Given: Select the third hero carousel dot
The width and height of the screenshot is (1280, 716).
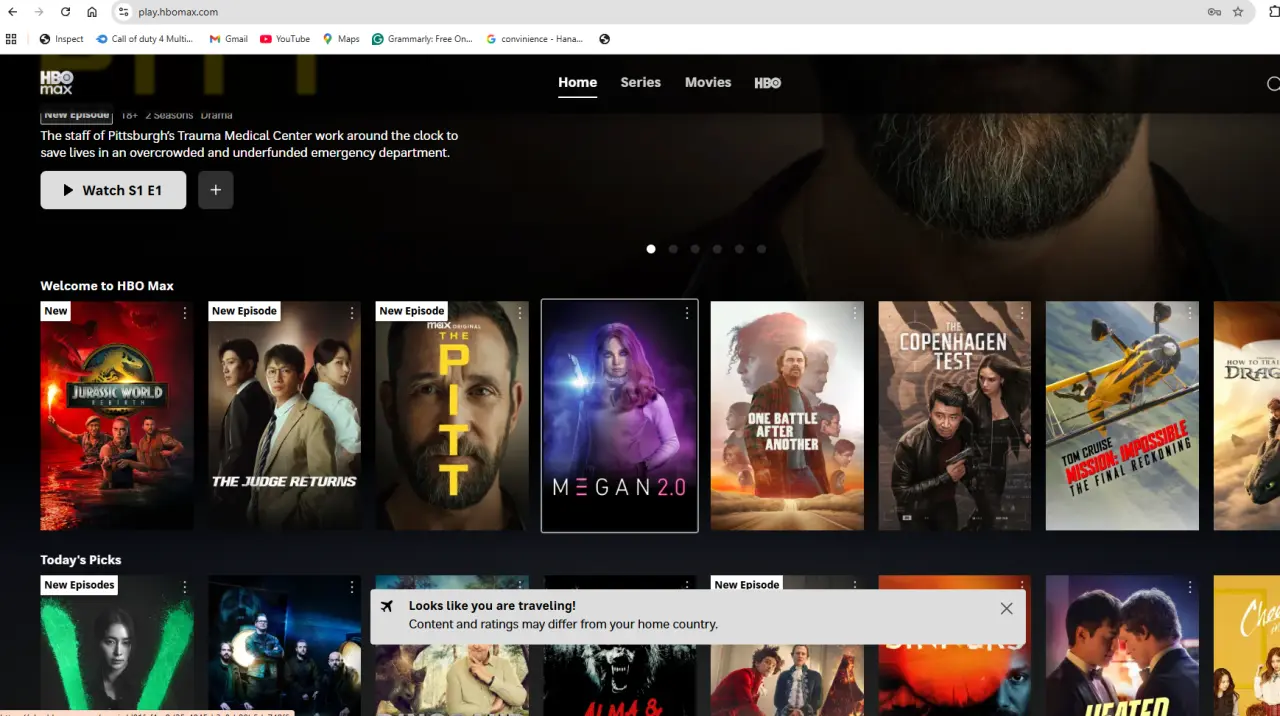Looking at the screenshot, I should point(695,249).
